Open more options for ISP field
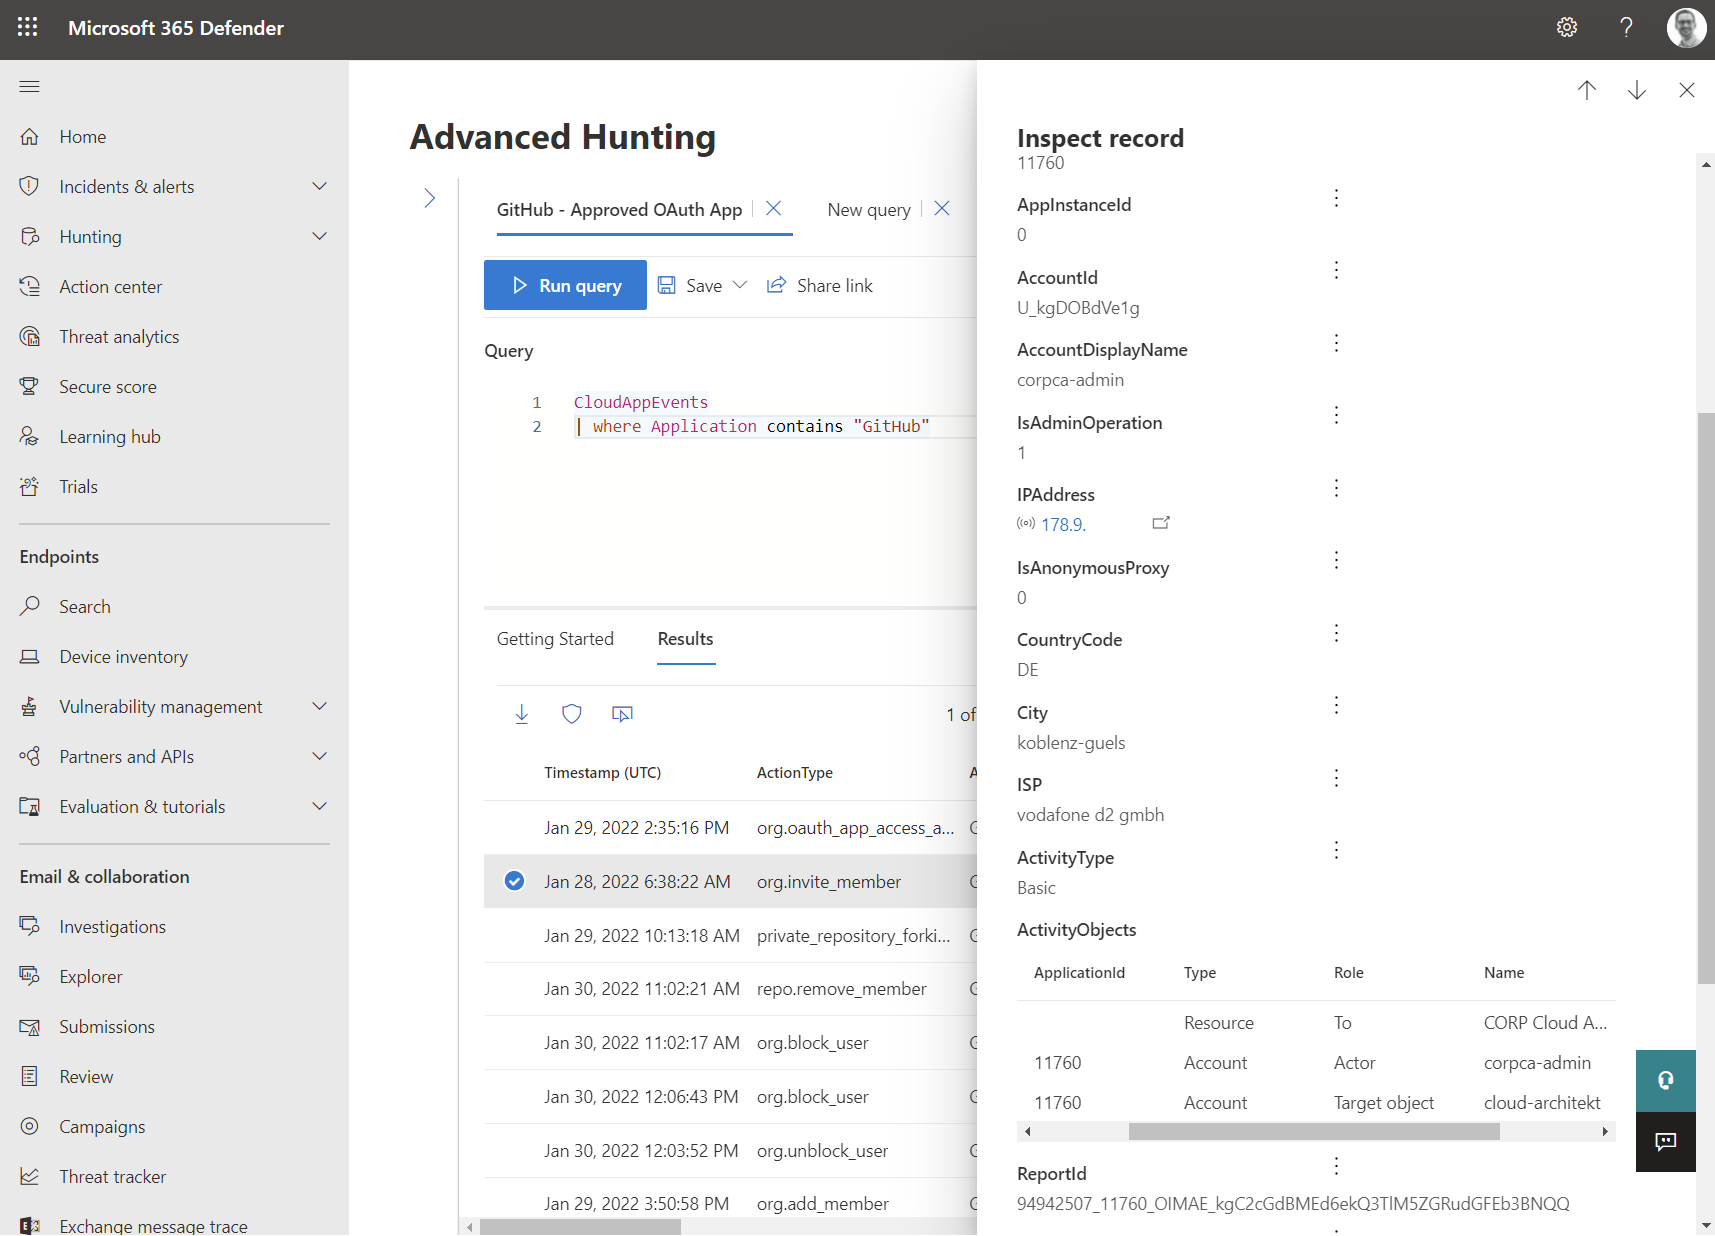This screenshot has width=1715, height=1236. (x=1336, y=778)
